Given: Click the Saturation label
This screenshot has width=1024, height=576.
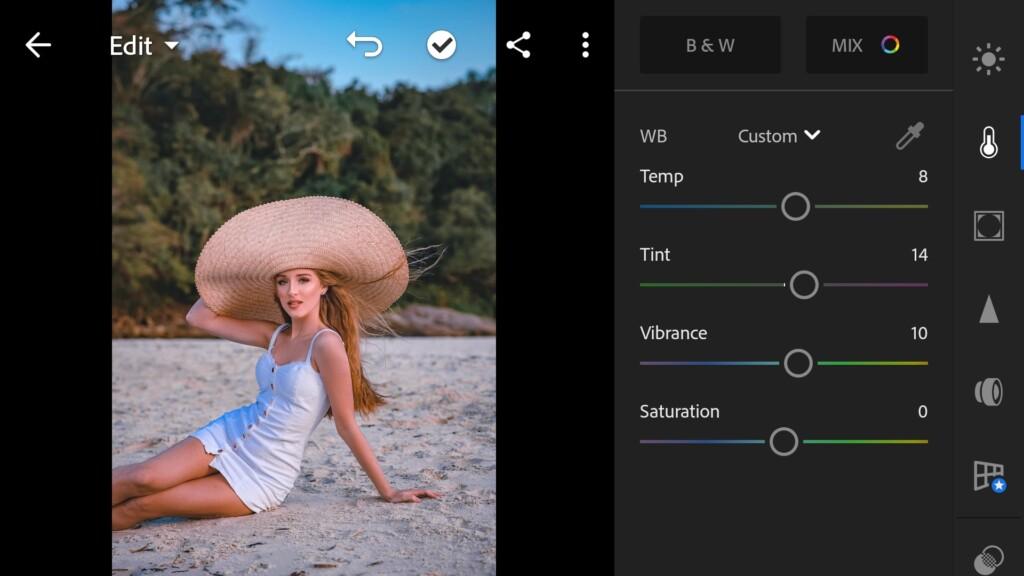Looking at the screenshot, I should tap(679, 411).
